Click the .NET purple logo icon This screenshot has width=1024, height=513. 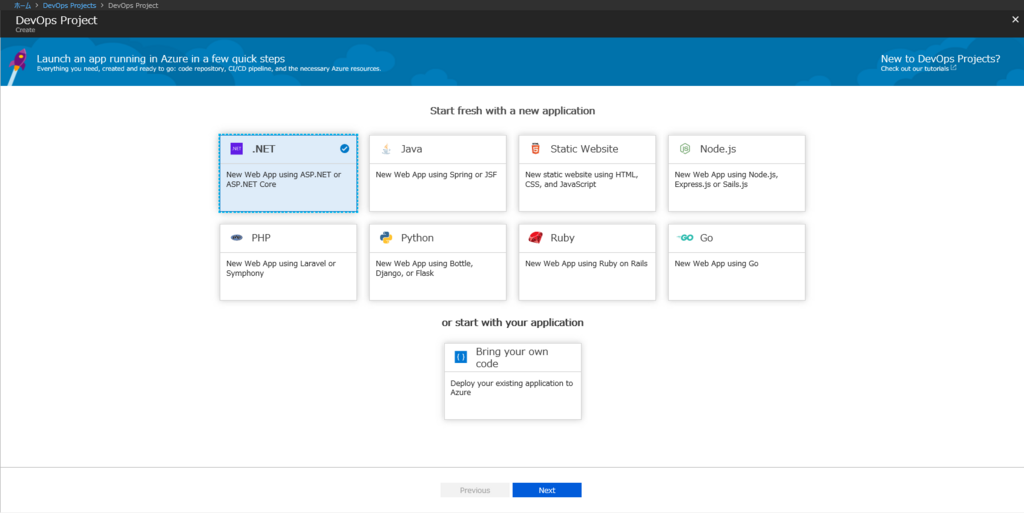[236, 149]
